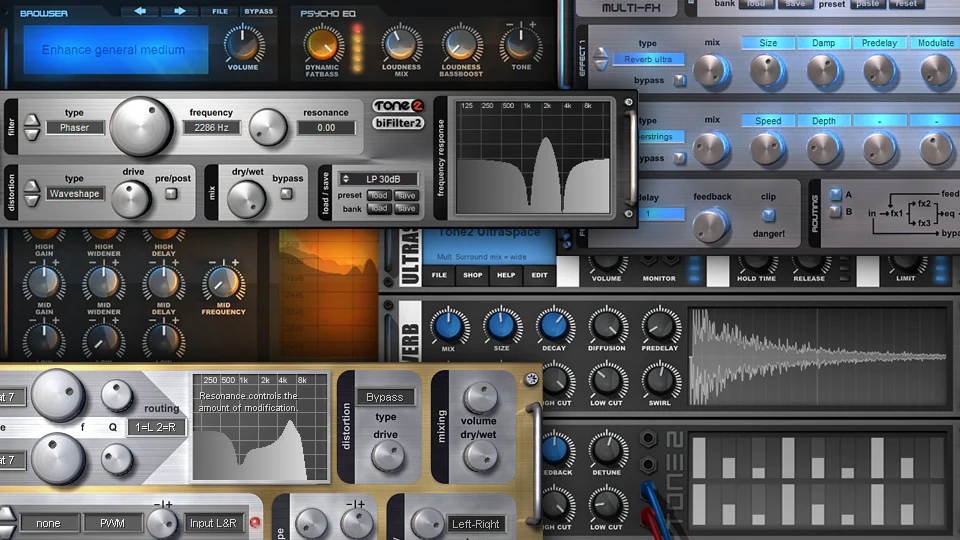The image size is (960, 540).
Task: Step the distortion type arrows
Action: [x=32, y=193]
